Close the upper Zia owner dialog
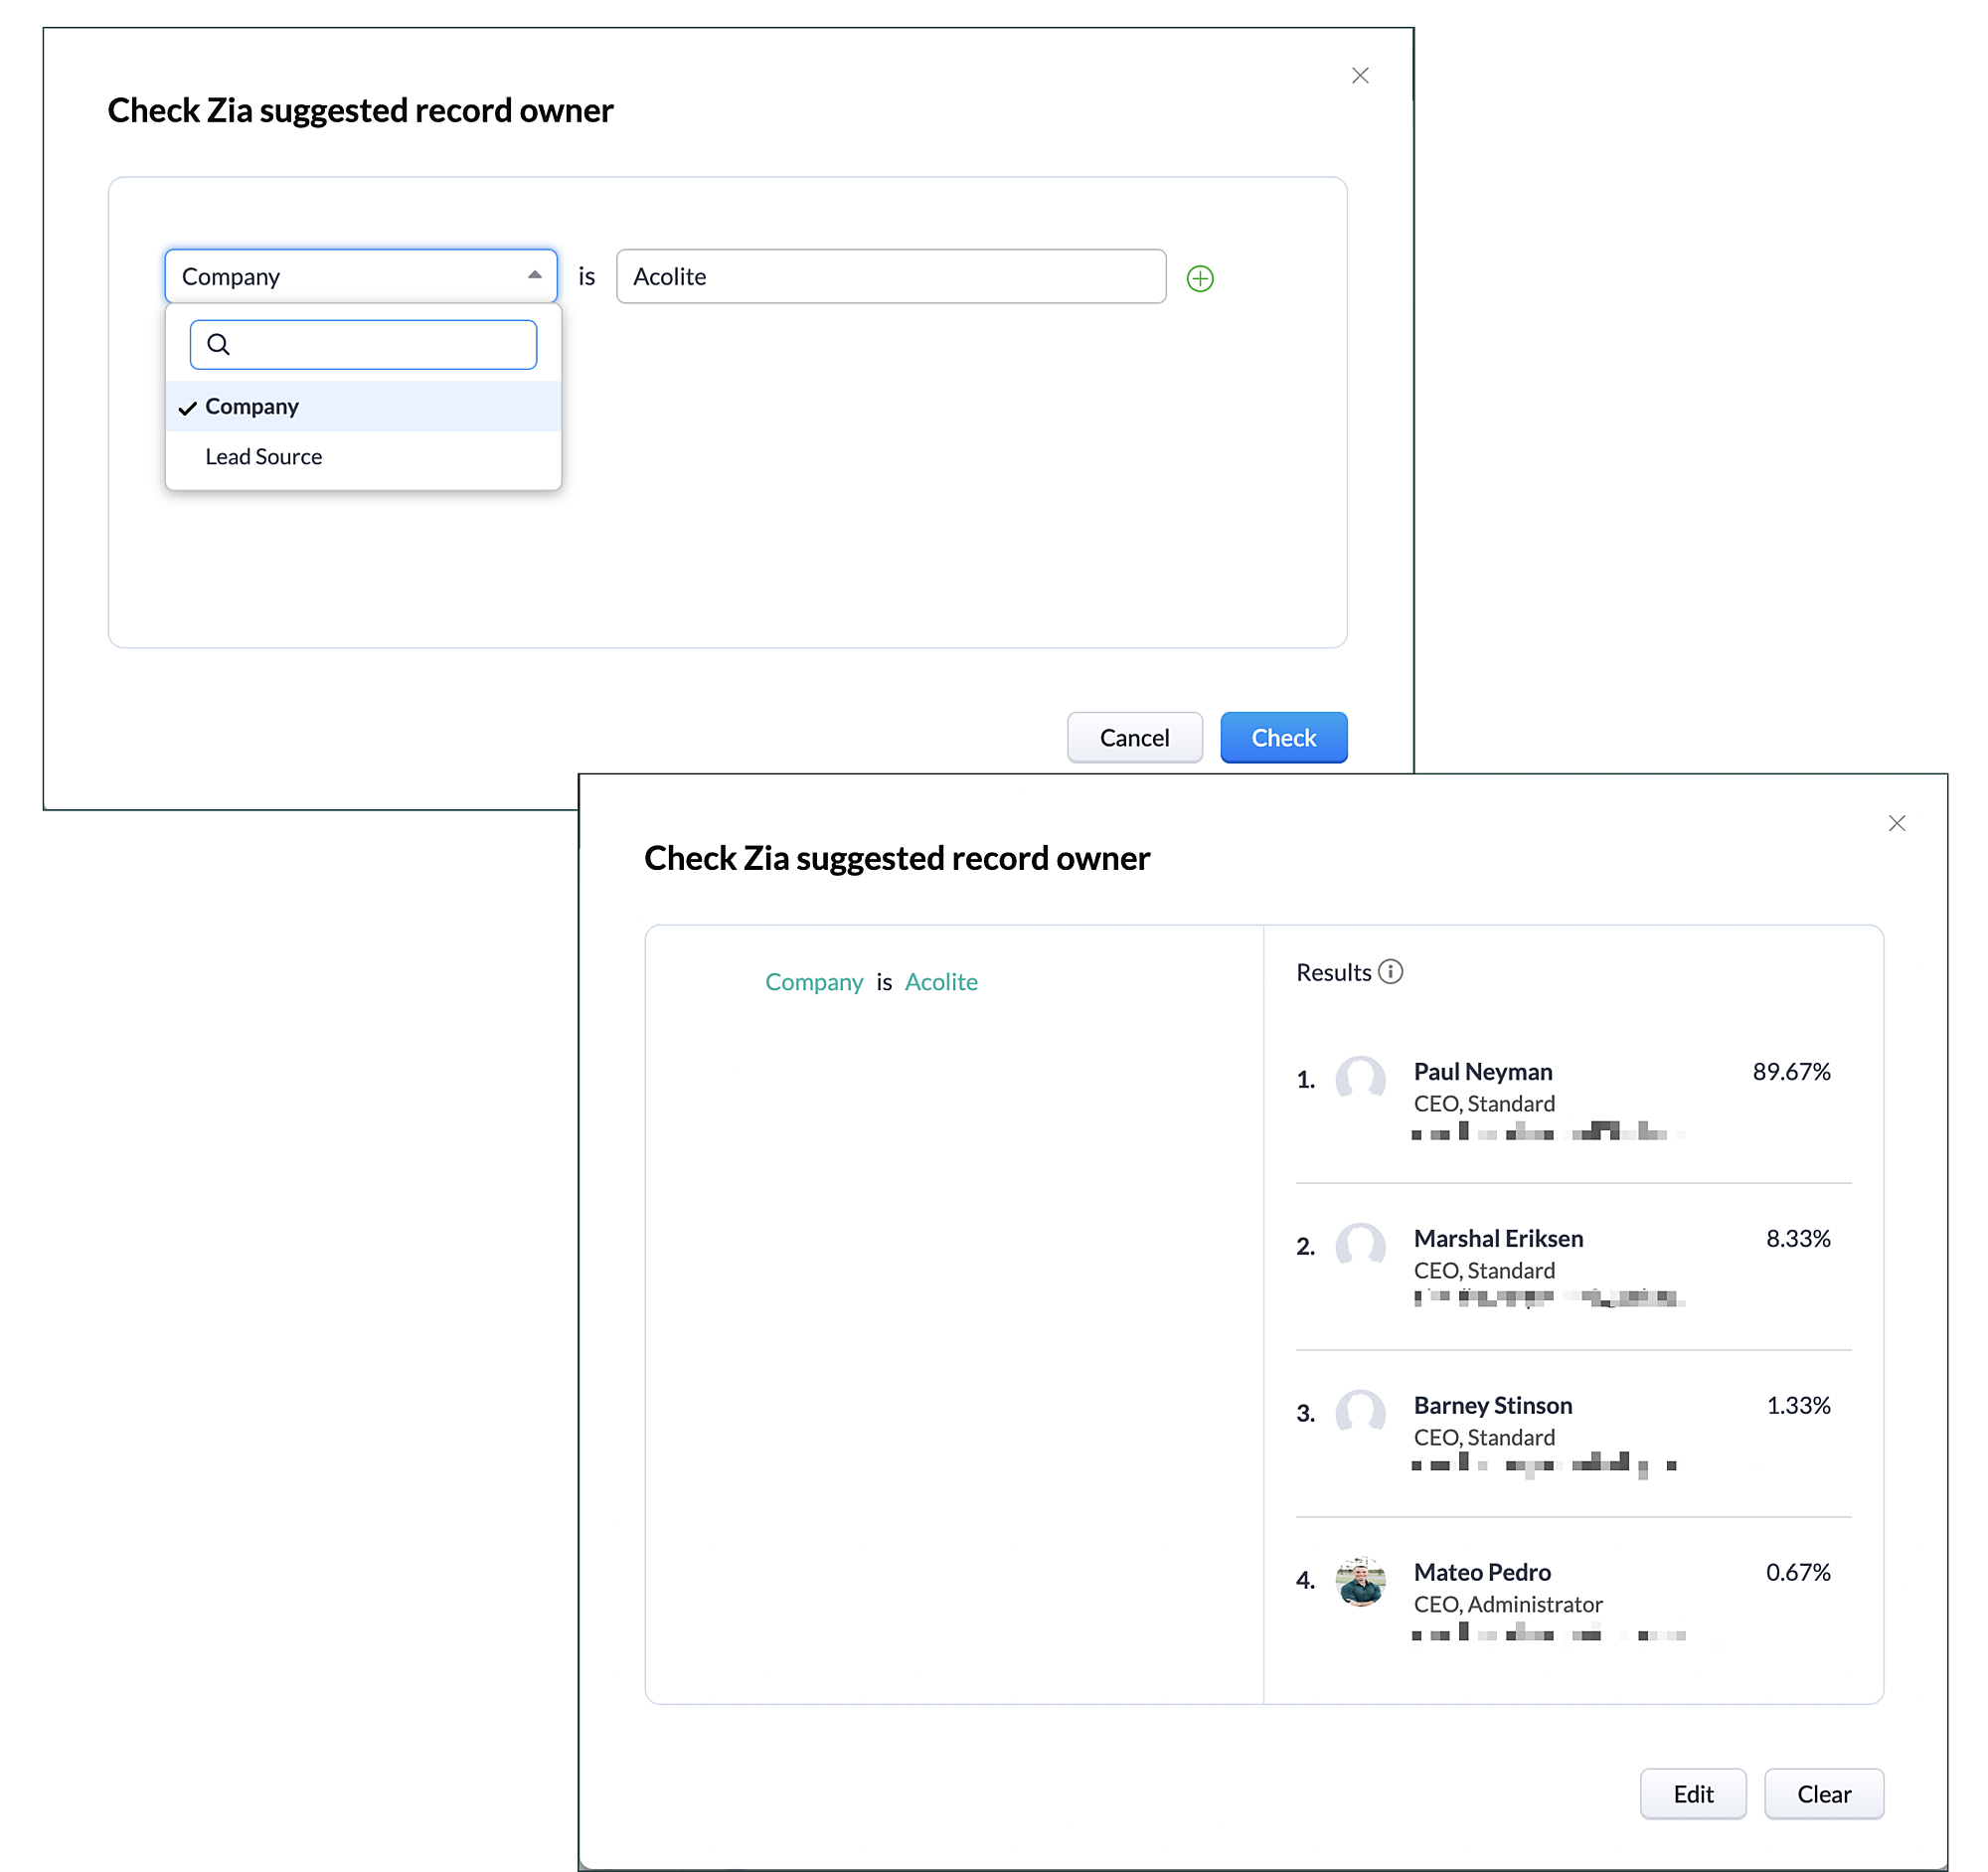This screenshot has height=1872, width=1988. (x=1359, y=75)
